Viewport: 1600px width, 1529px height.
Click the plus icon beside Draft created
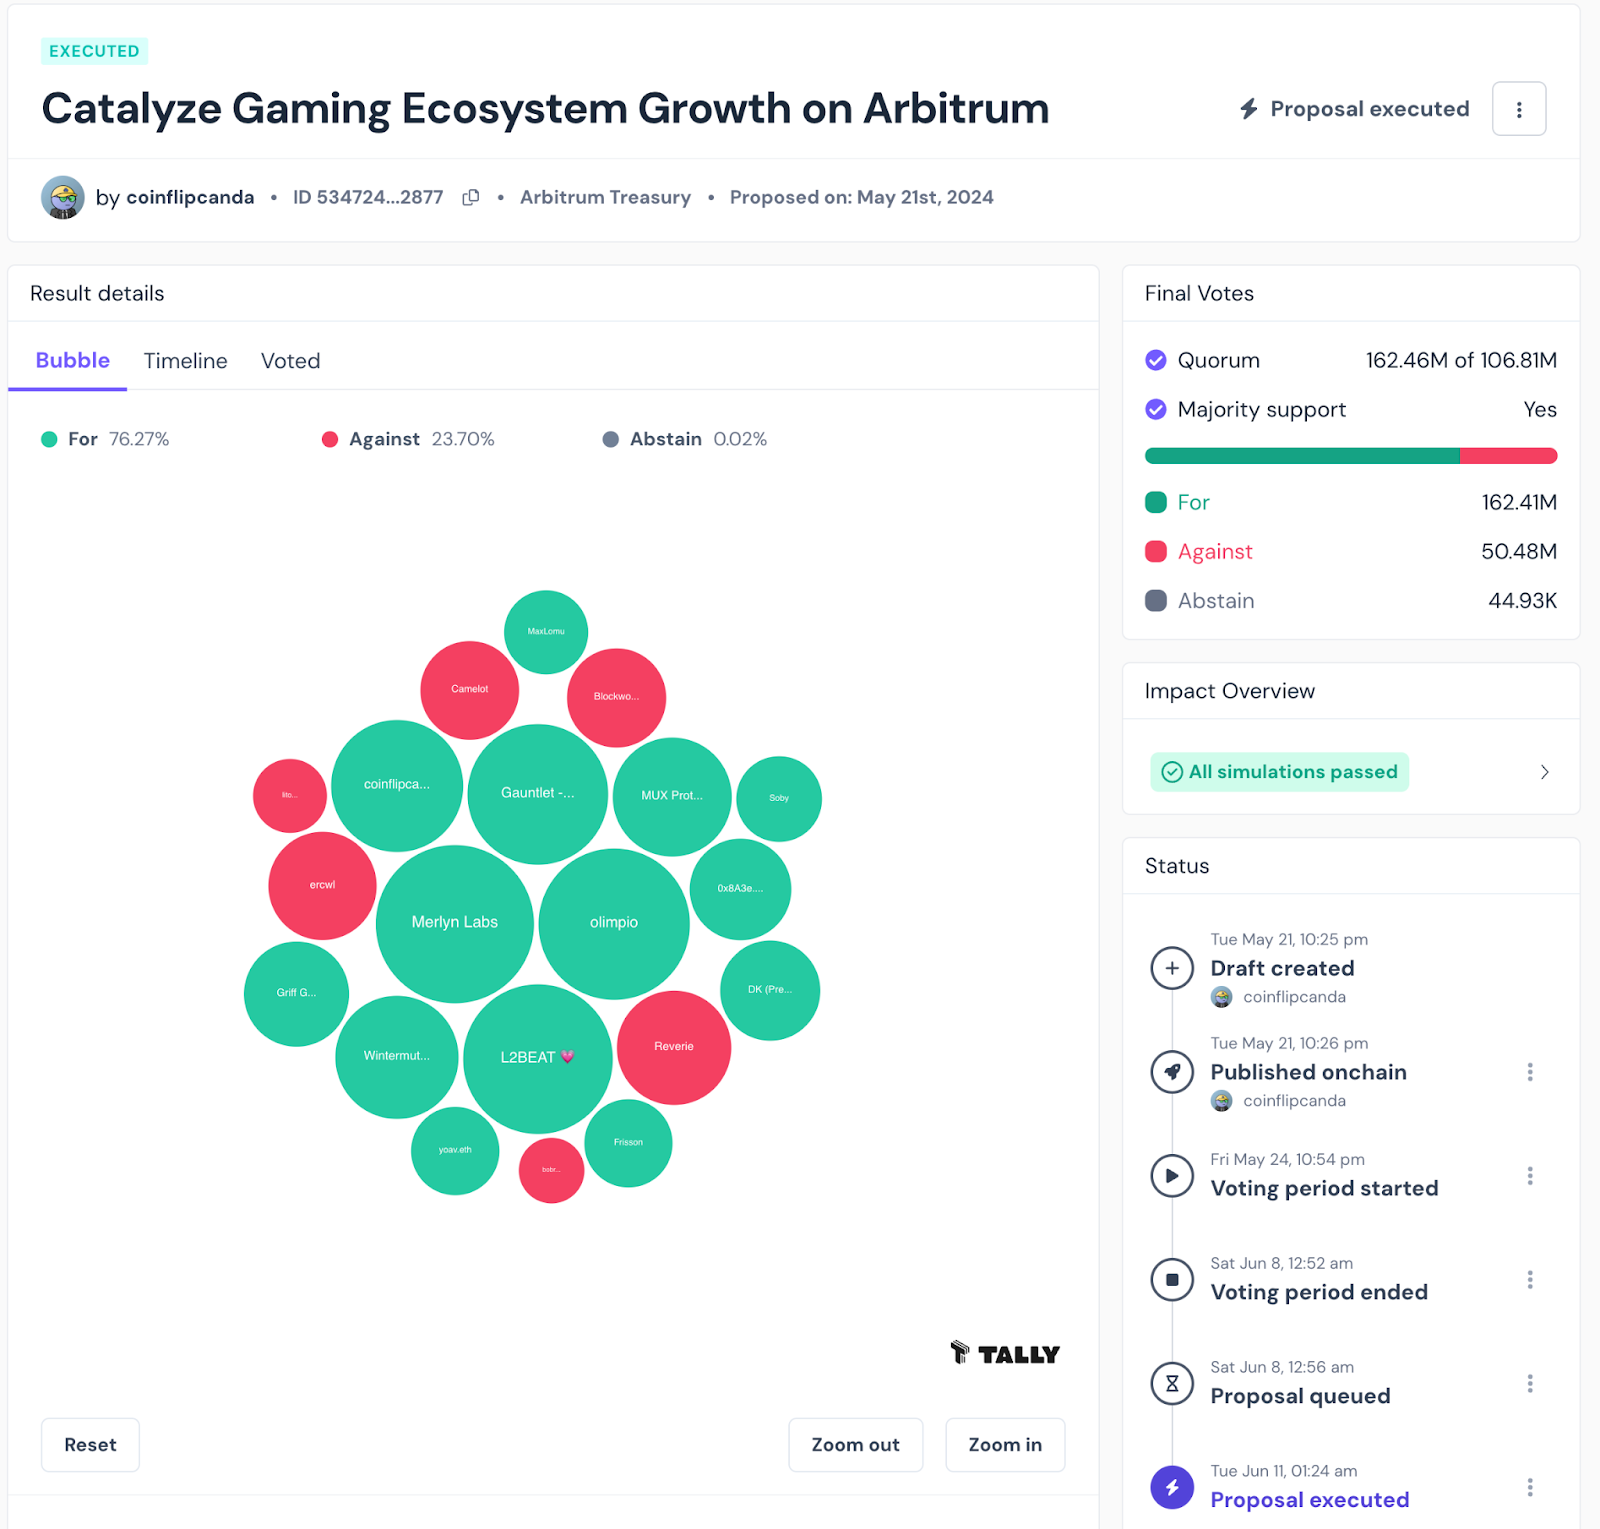click(x=1171, y=967)
